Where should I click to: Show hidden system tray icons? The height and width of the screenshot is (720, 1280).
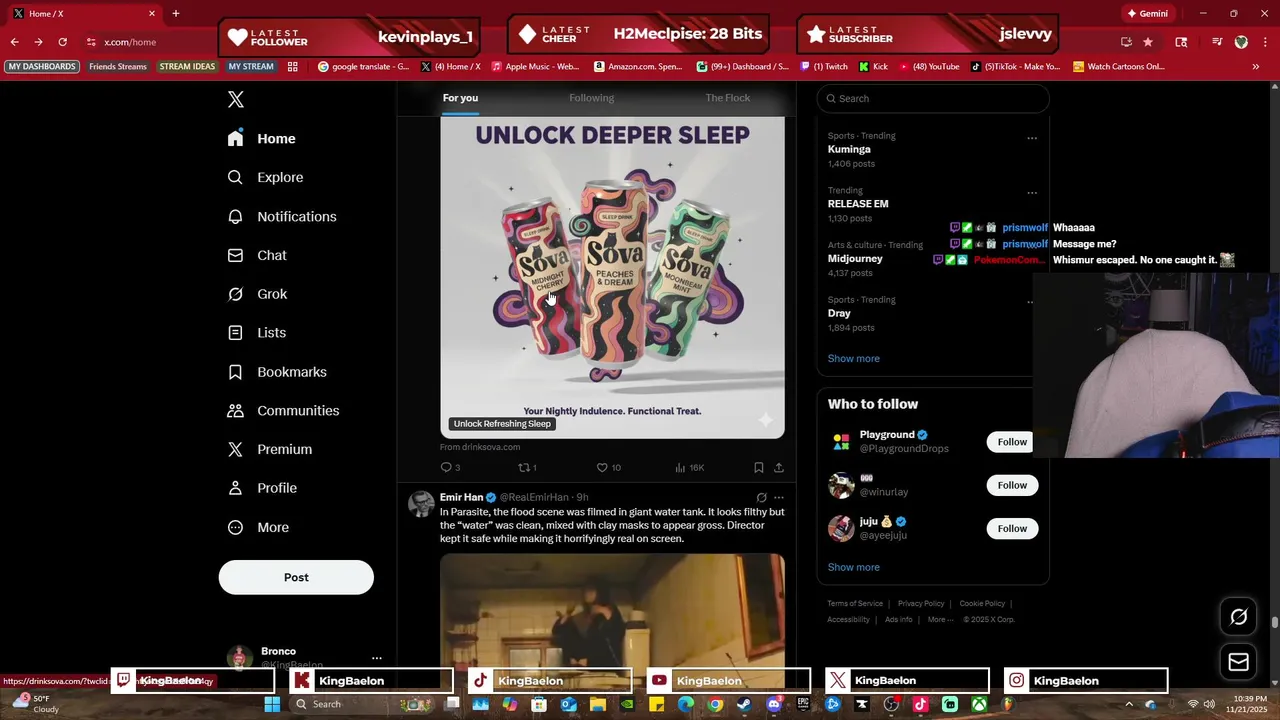1129,704
